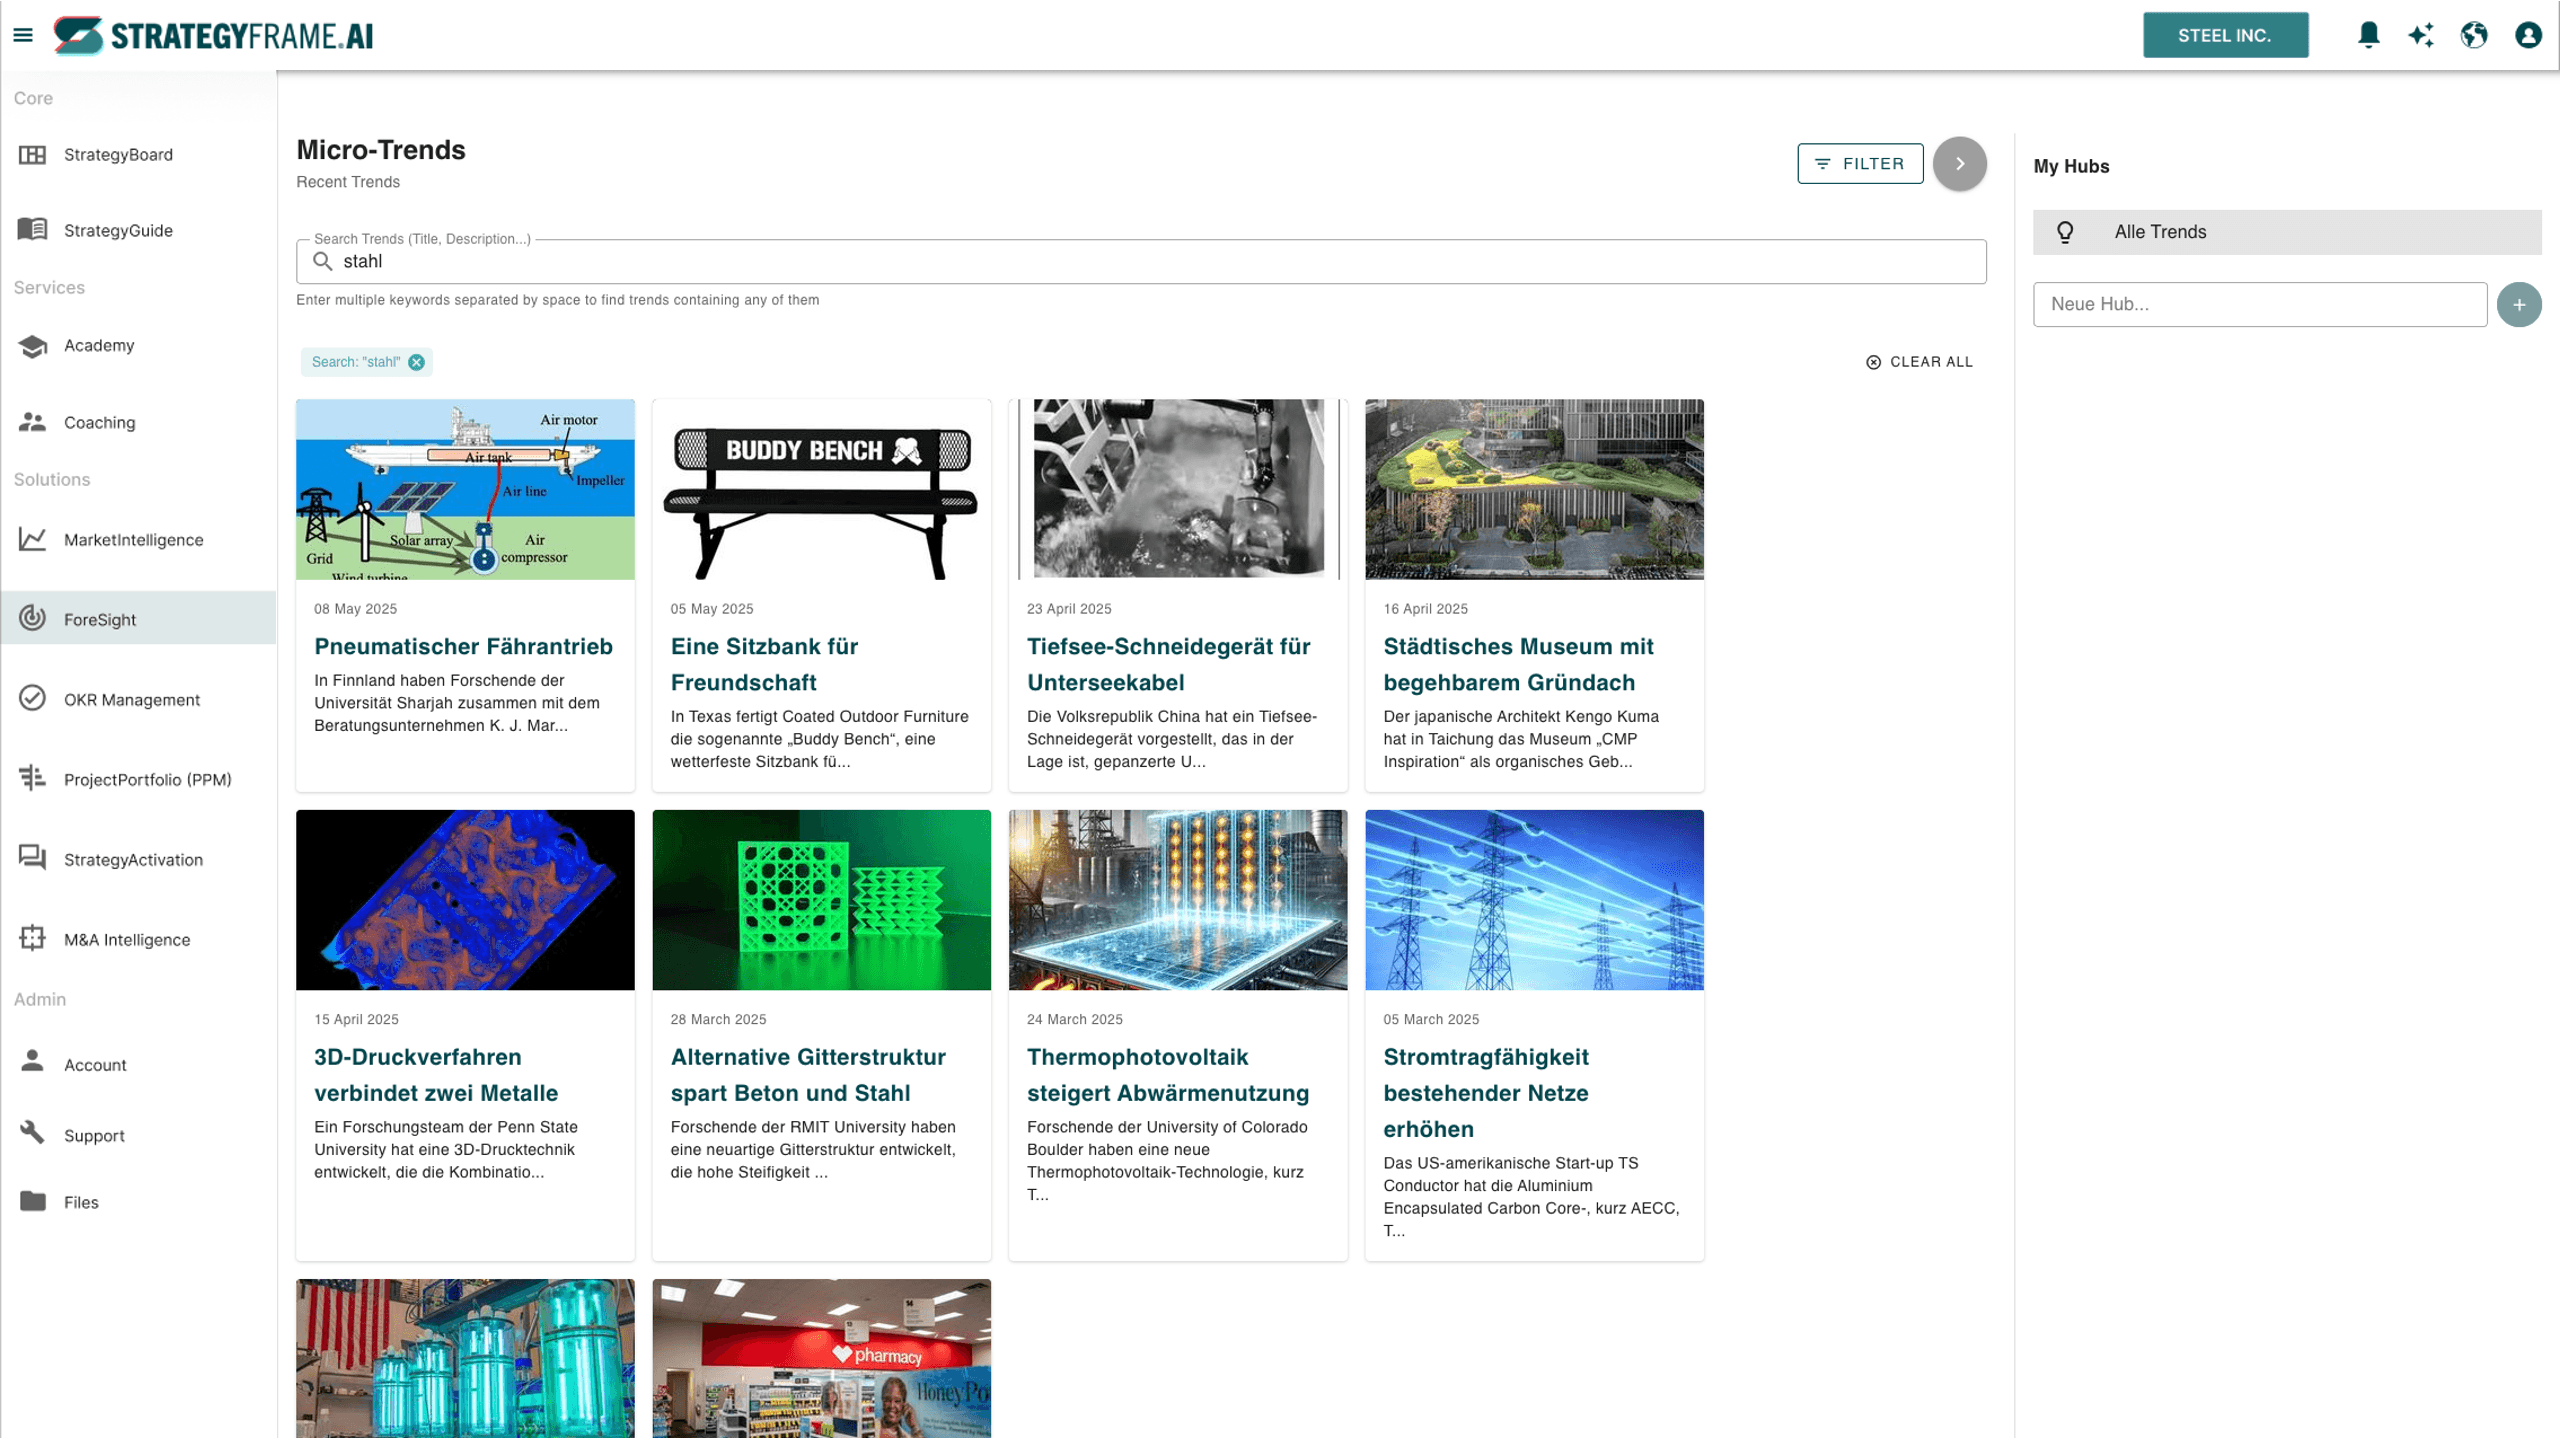The height and width of the screenshot is (1438, 2560).
Task: Switch company via STEEL INC. button
Action: point(2225,35)
